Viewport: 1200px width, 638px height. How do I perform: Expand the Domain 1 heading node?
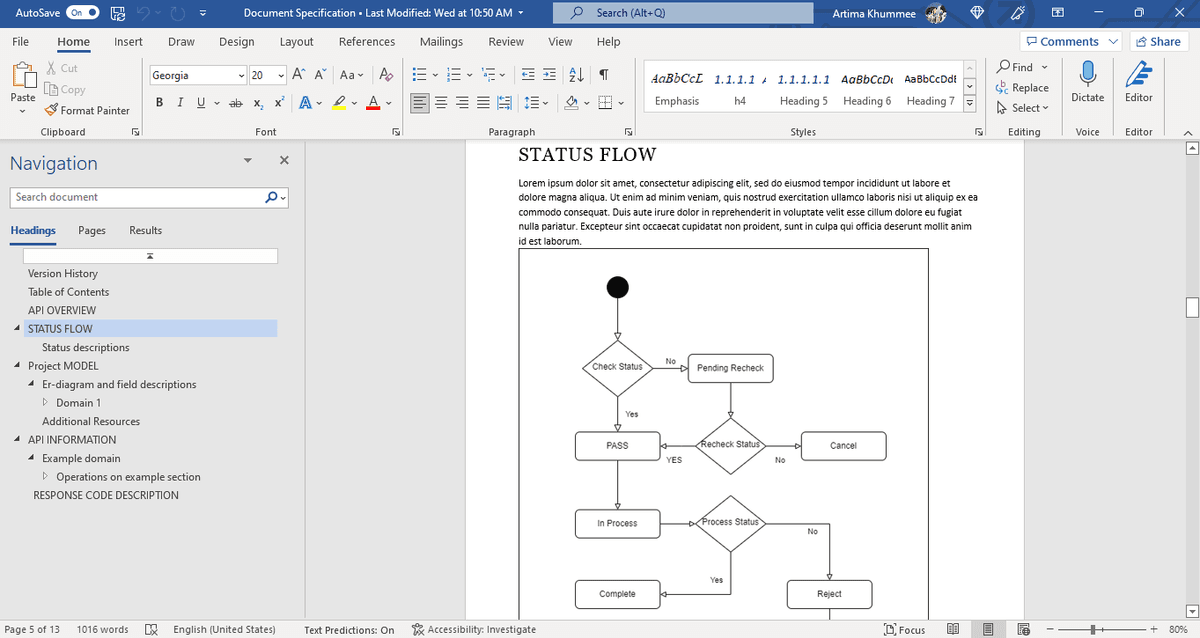coord(46,403)
